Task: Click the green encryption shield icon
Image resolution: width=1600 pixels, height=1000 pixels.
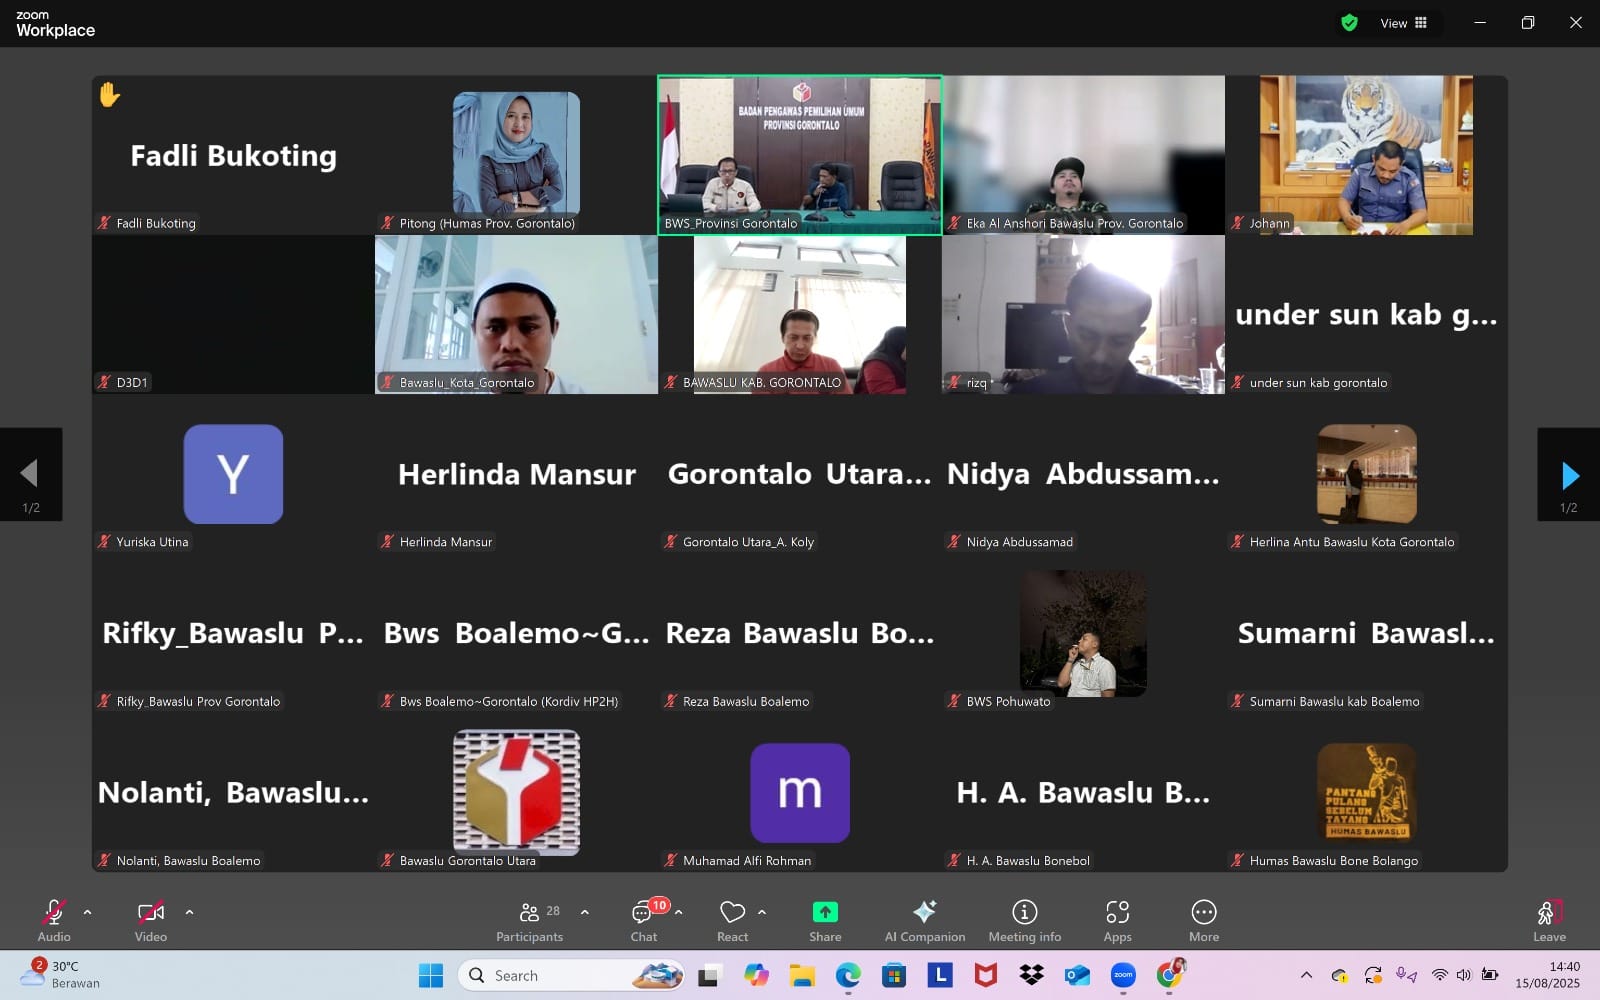Action: [1349, 23]
